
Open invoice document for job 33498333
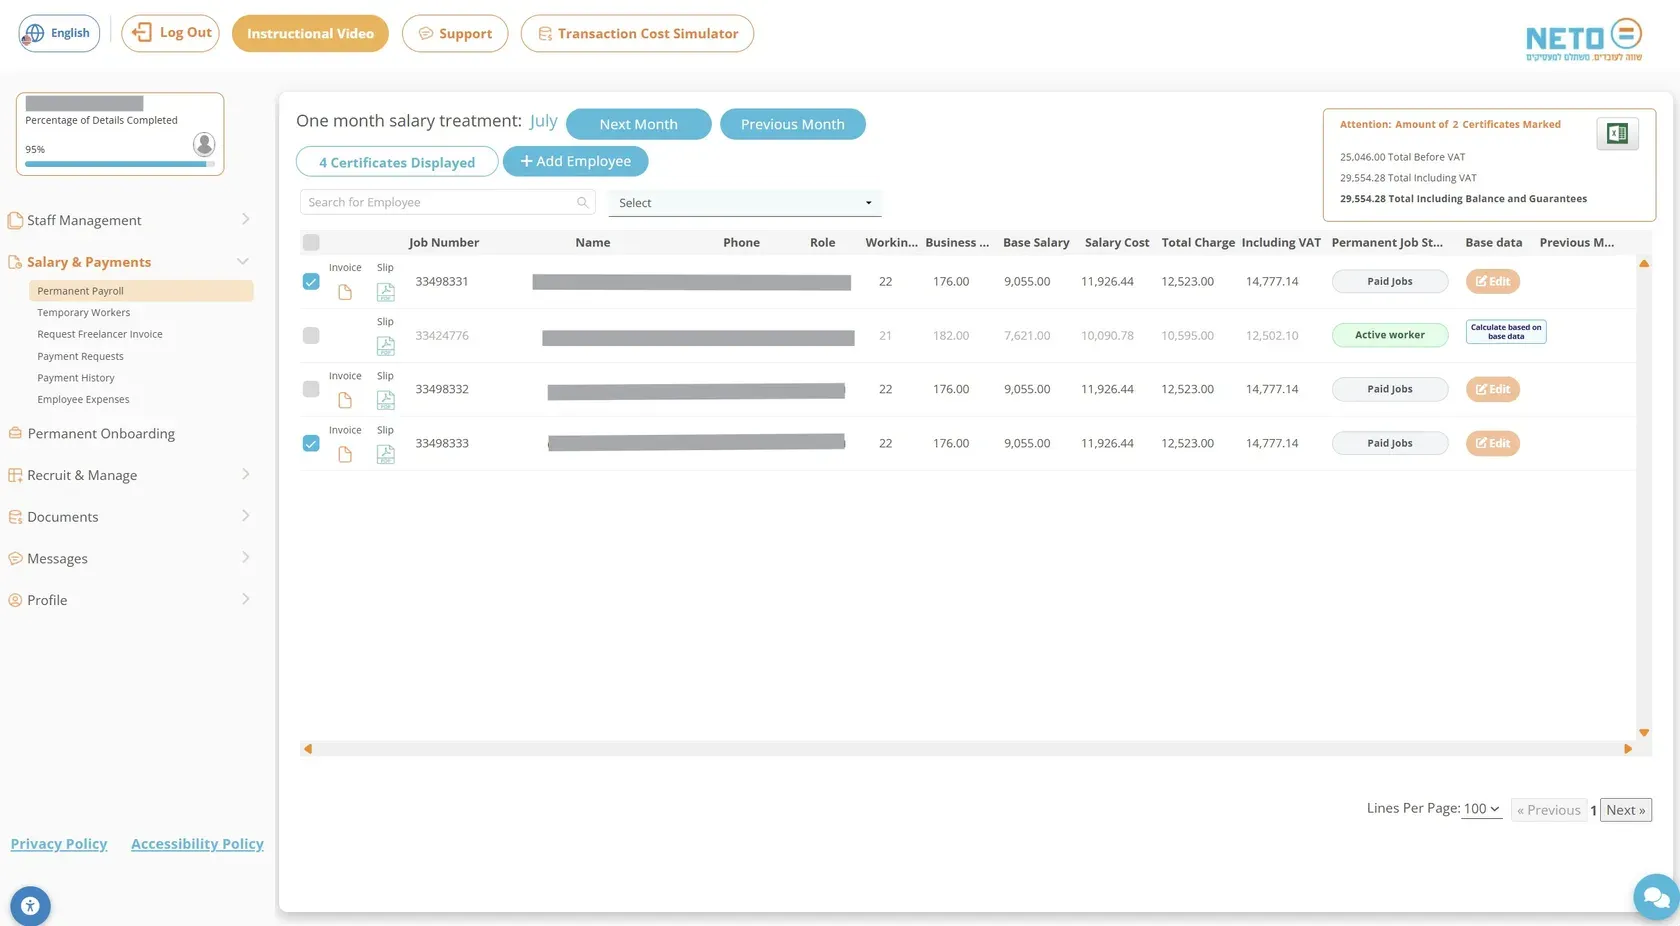click(345, 454)
